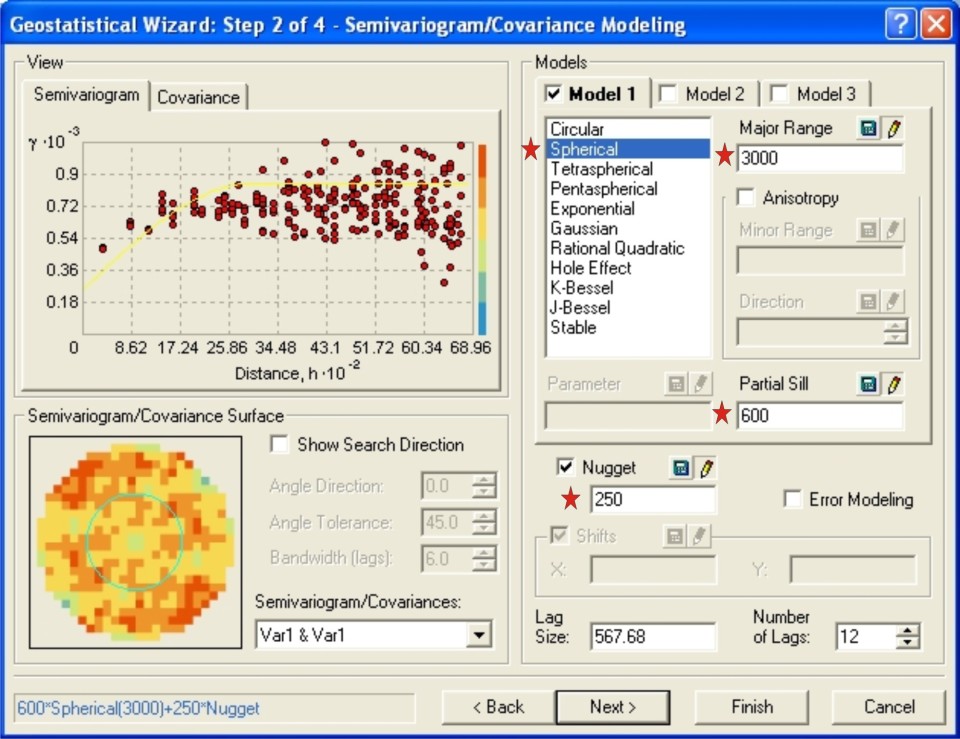Click Angle Tolerance spinner down arrow
Image resolution: width=960 pixels, height=739 pixels.
[484, 529]
